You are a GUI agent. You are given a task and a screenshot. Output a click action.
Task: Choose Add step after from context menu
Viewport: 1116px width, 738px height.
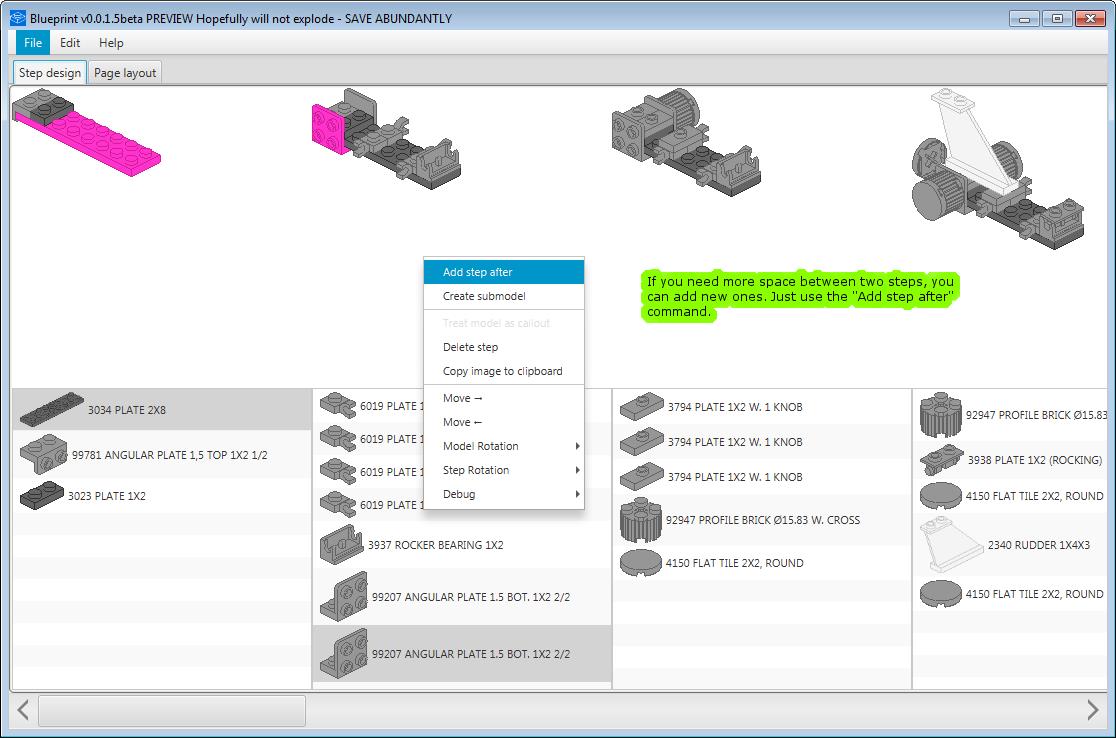504,272
